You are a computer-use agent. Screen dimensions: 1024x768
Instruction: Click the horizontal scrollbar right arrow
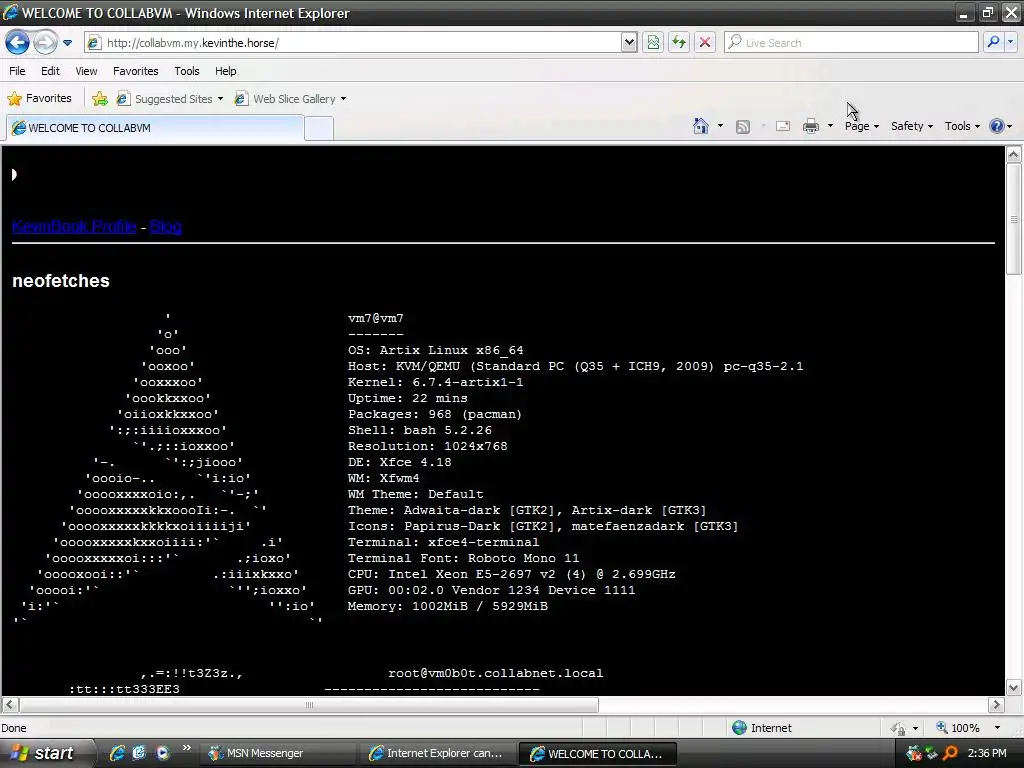coord(997,705)
